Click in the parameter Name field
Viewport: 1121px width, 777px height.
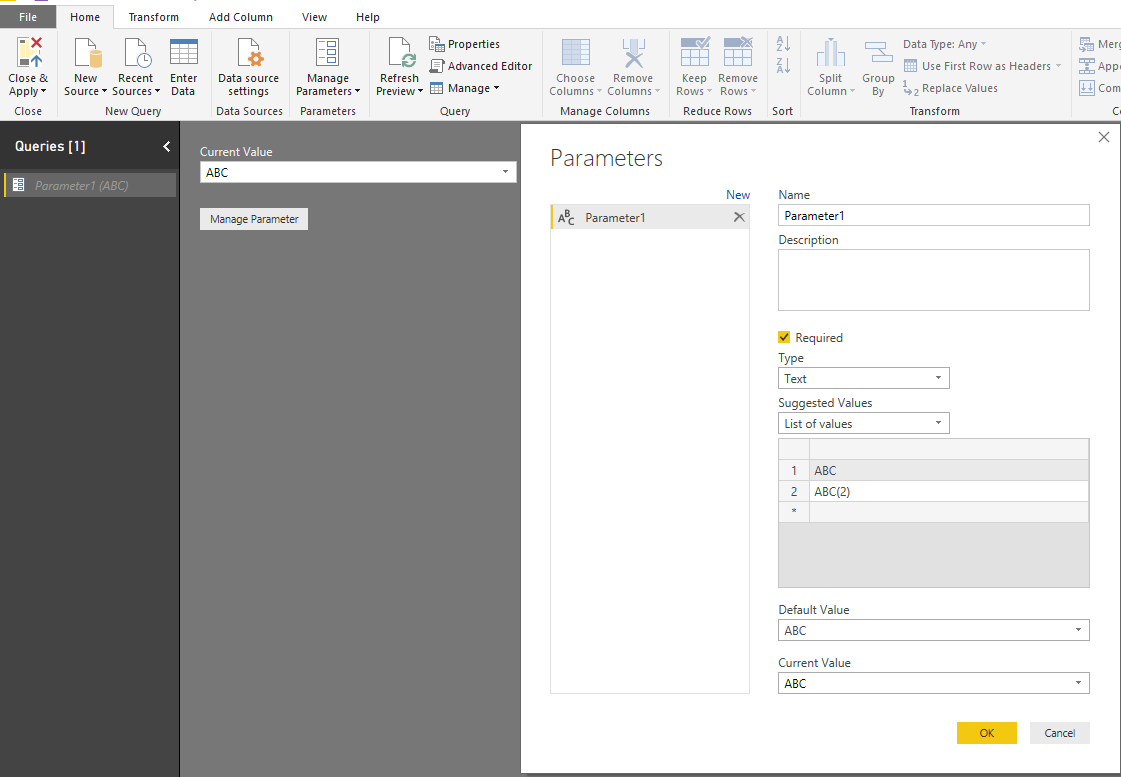(934, 215)
